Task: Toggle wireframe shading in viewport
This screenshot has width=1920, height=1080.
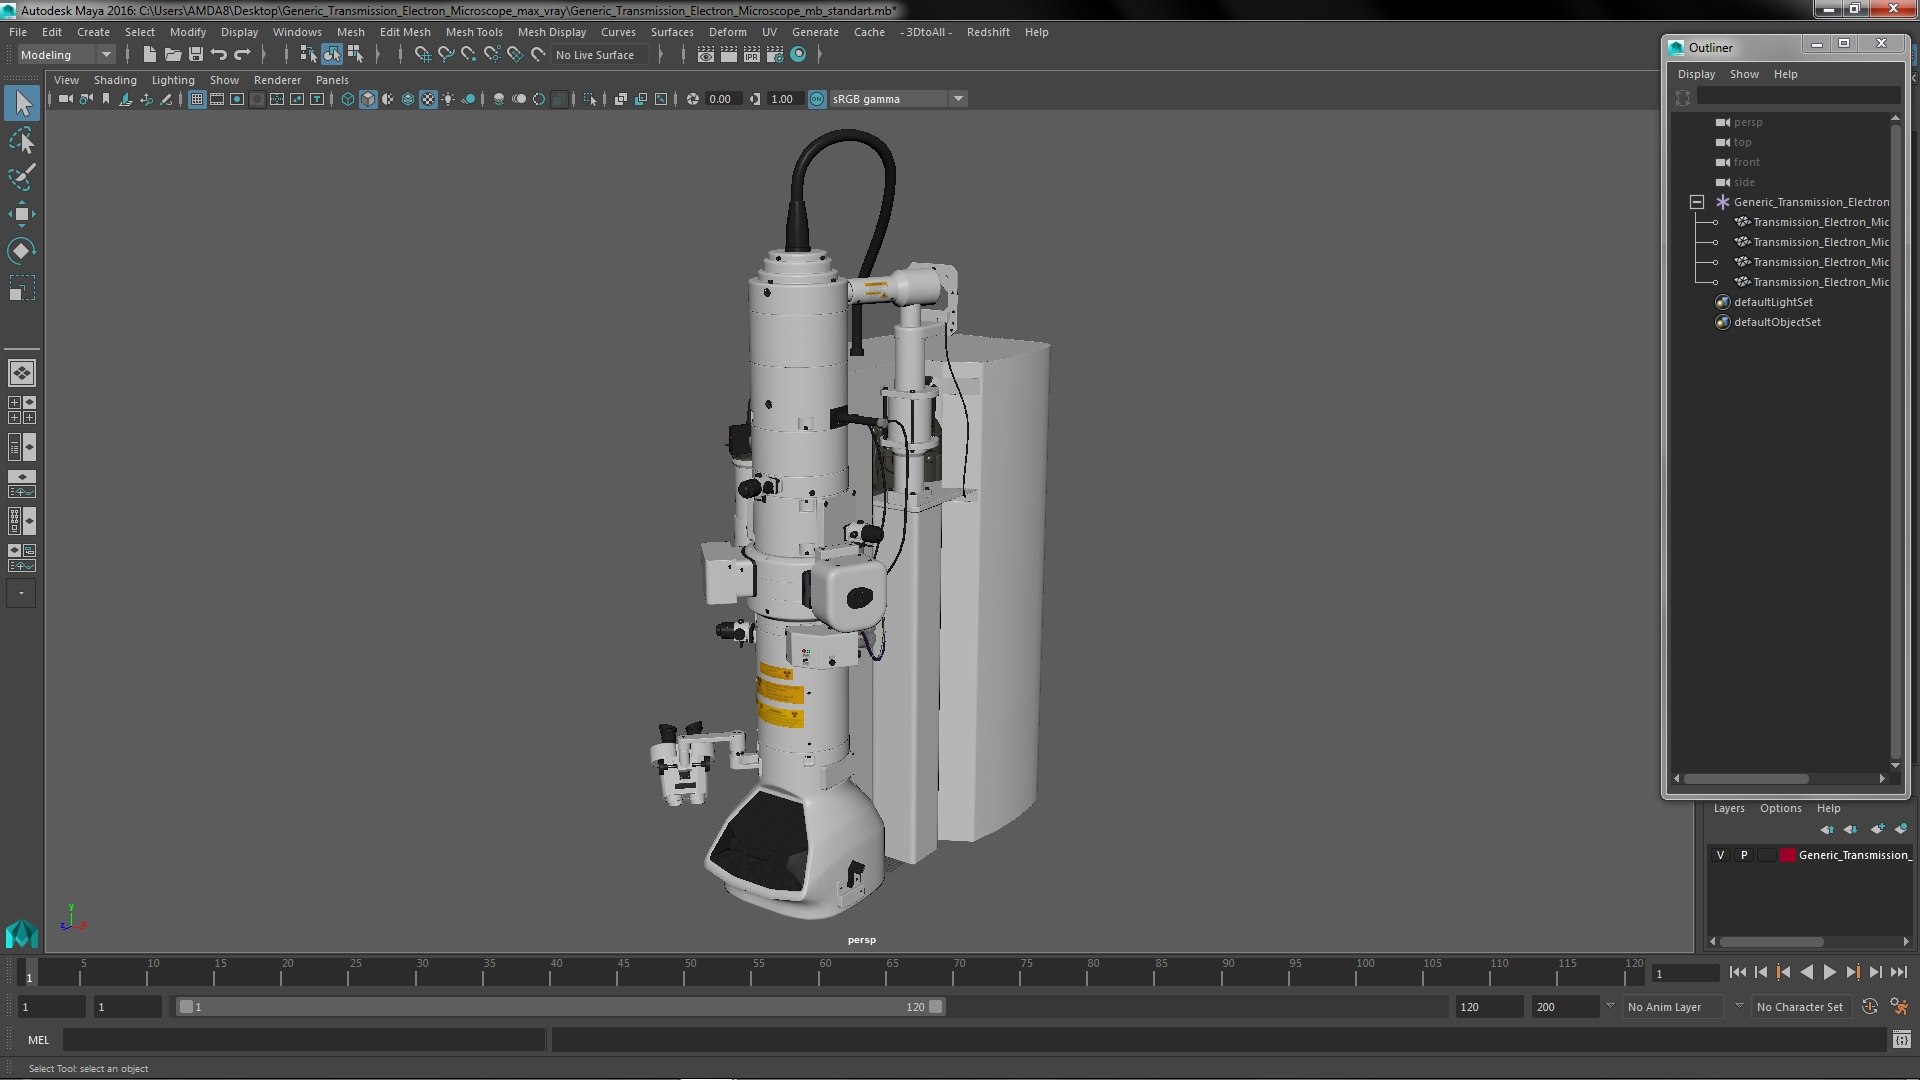Action: (348, 99)
